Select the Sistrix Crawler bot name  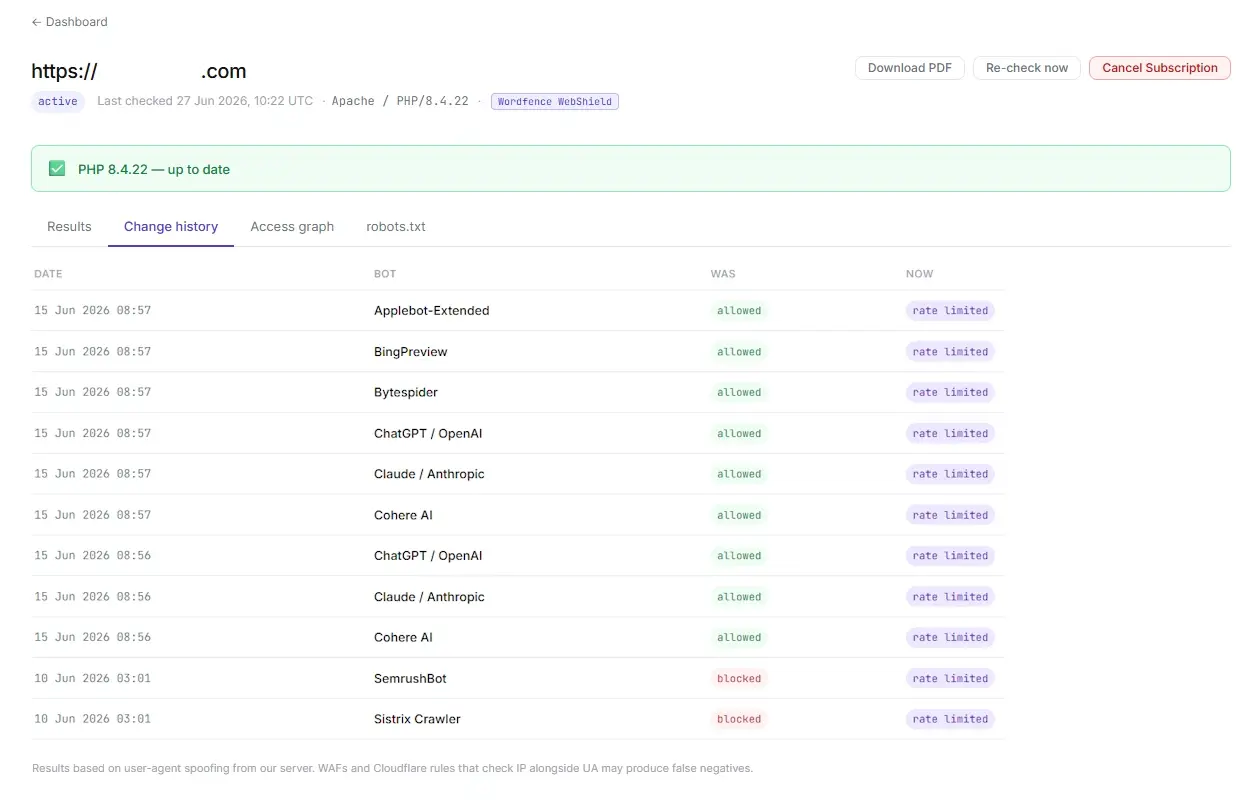(x=417, y=719)
